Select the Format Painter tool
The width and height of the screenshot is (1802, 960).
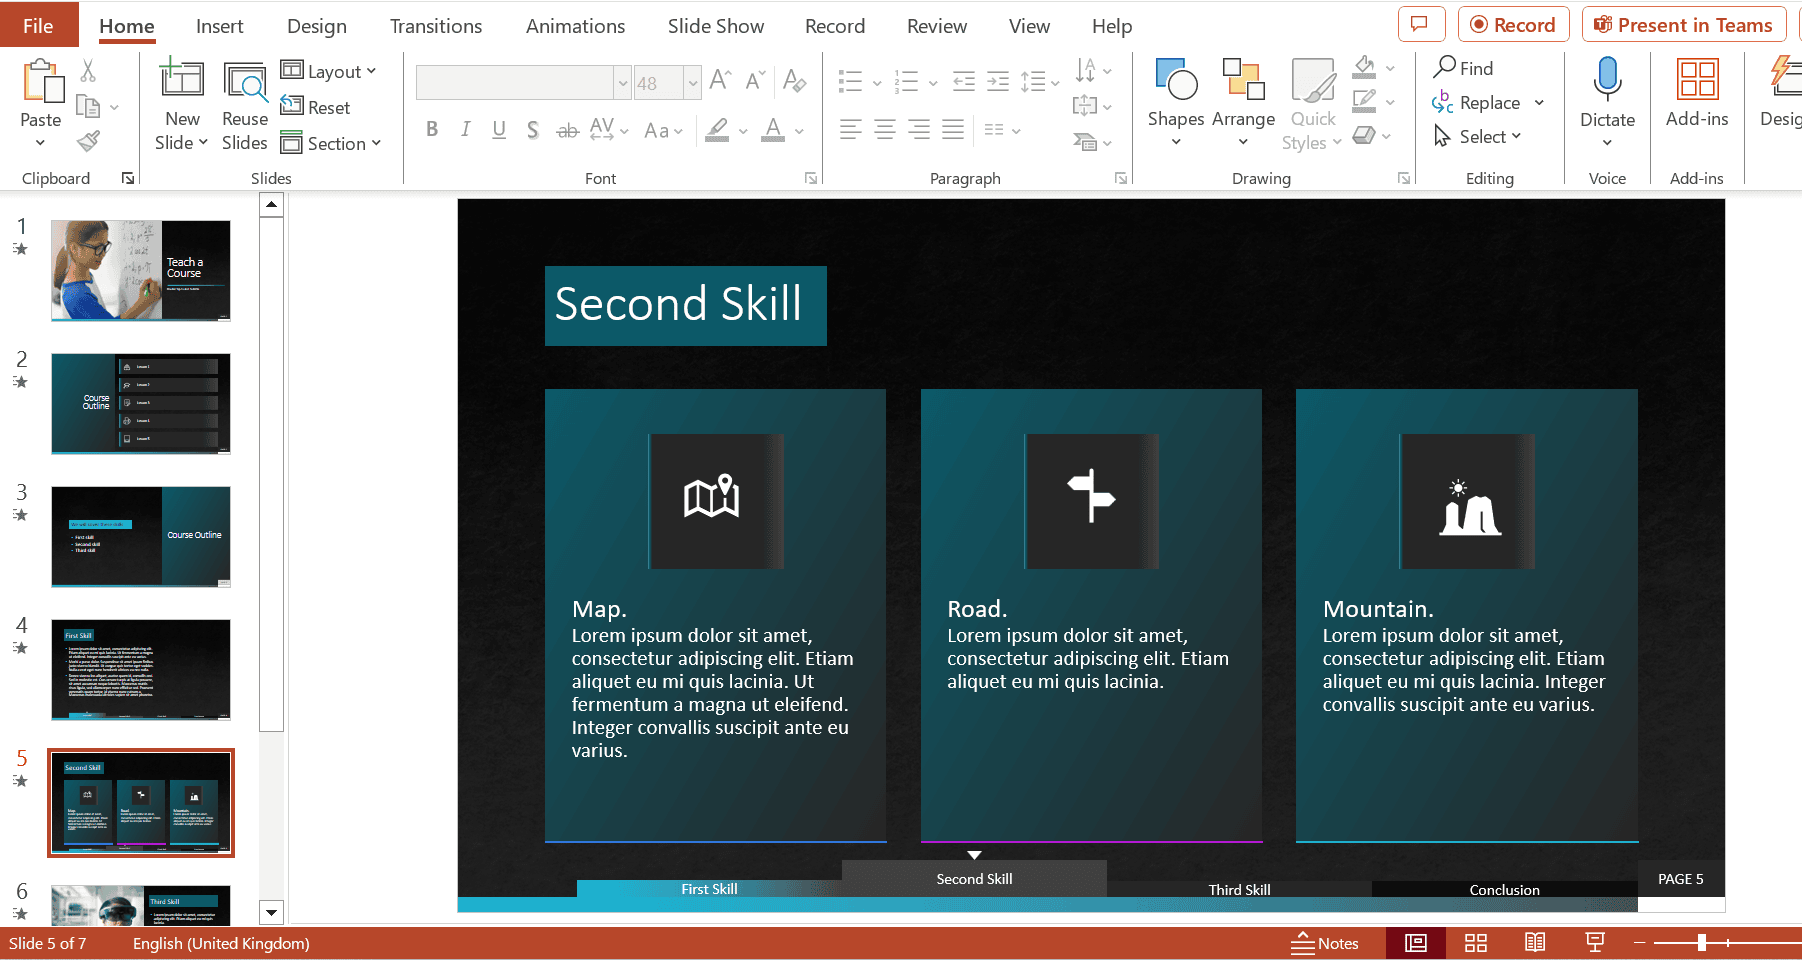click(88, 141)
